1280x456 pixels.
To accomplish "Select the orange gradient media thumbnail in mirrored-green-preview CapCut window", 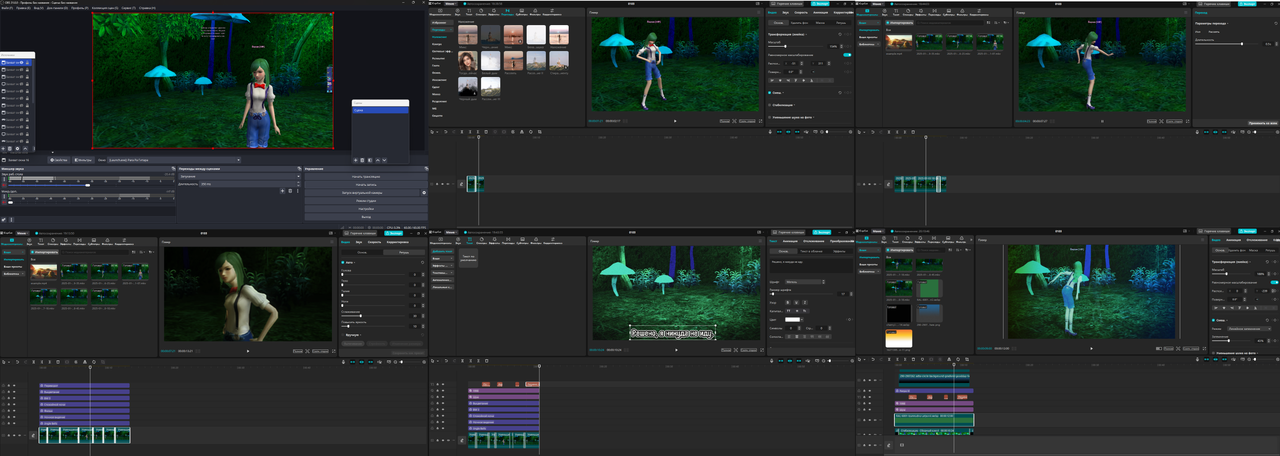I will [899, 338].
